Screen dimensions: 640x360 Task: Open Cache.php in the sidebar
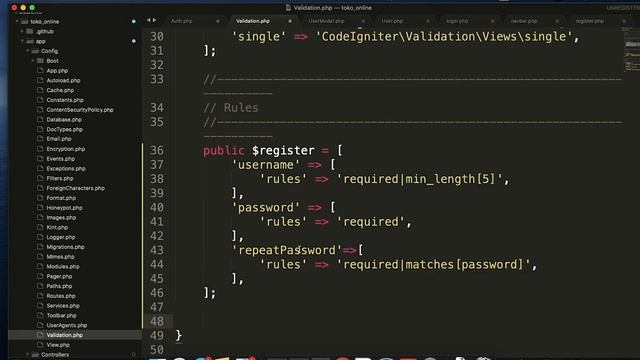tap(60, 90)
